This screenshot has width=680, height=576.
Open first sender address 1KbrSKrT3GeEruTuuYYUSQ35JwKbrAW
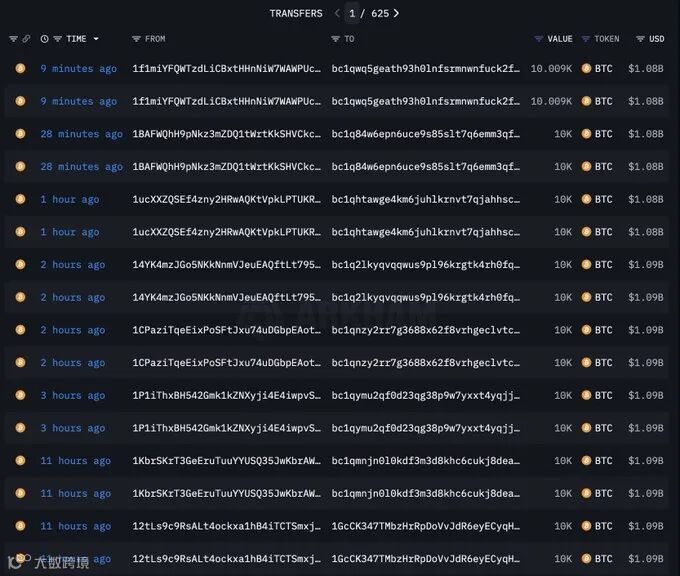(x=227, y=461)
